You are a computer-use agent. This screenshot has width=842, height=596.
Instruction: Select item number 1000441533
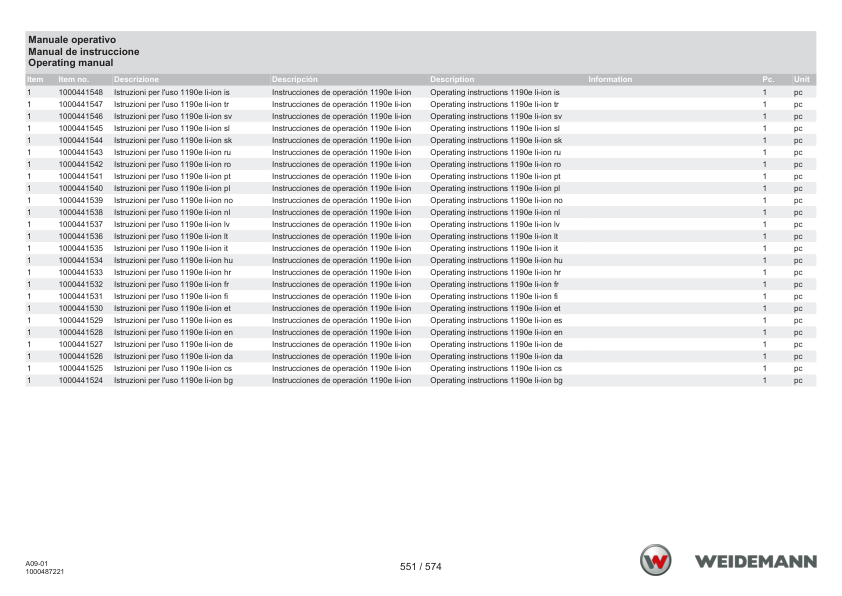(81, 272)
